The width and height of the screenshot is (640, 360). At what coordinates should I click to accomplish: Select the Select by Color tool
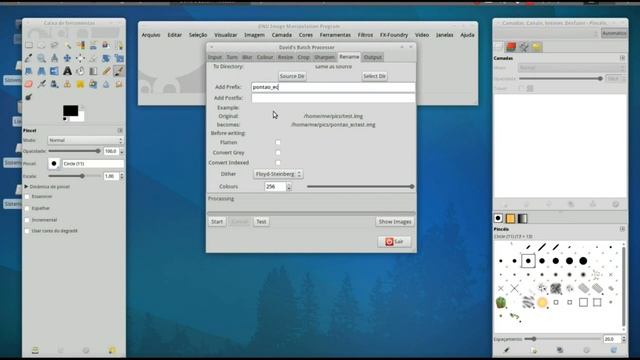tap(80, 45)
